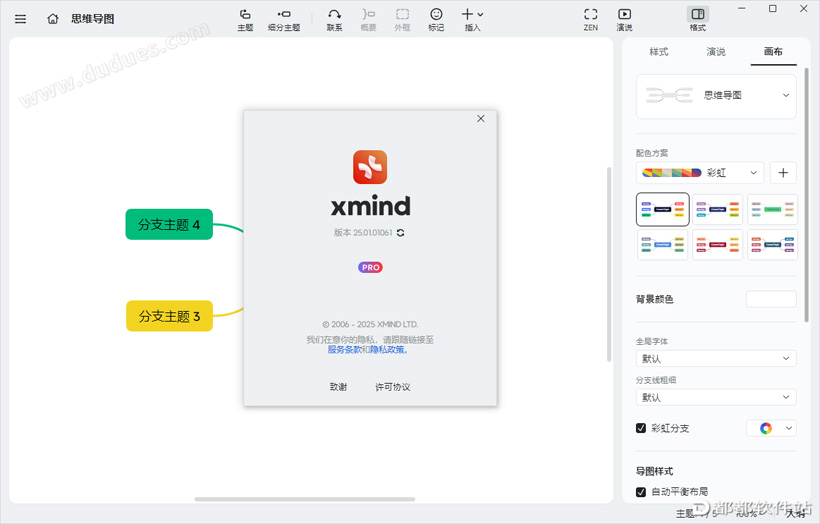This screenshot has width=820, height=524.
Task: Open the rainbow branch color wheel dropdown
Action: coord(771,428)
